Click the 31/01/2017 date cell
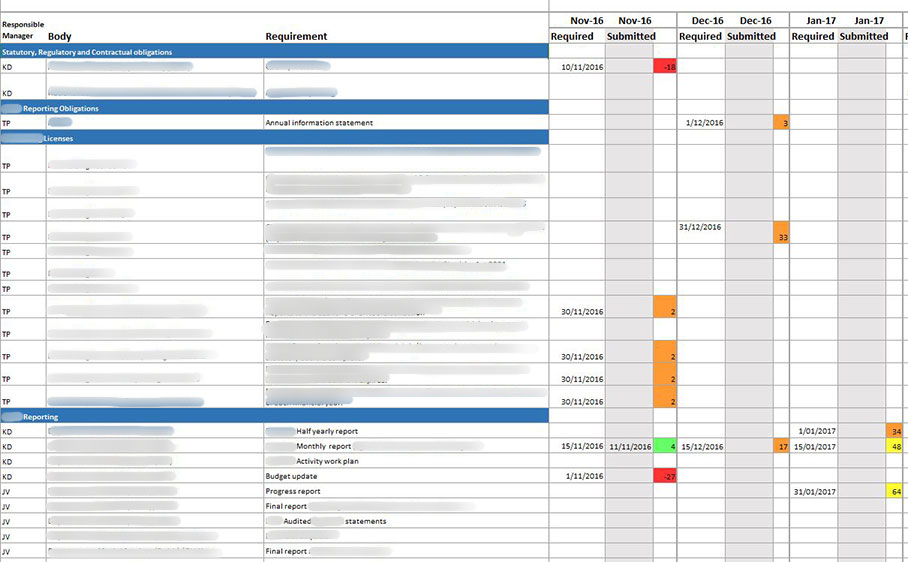Viewport: 908px width, 562px height. point(814,491)
